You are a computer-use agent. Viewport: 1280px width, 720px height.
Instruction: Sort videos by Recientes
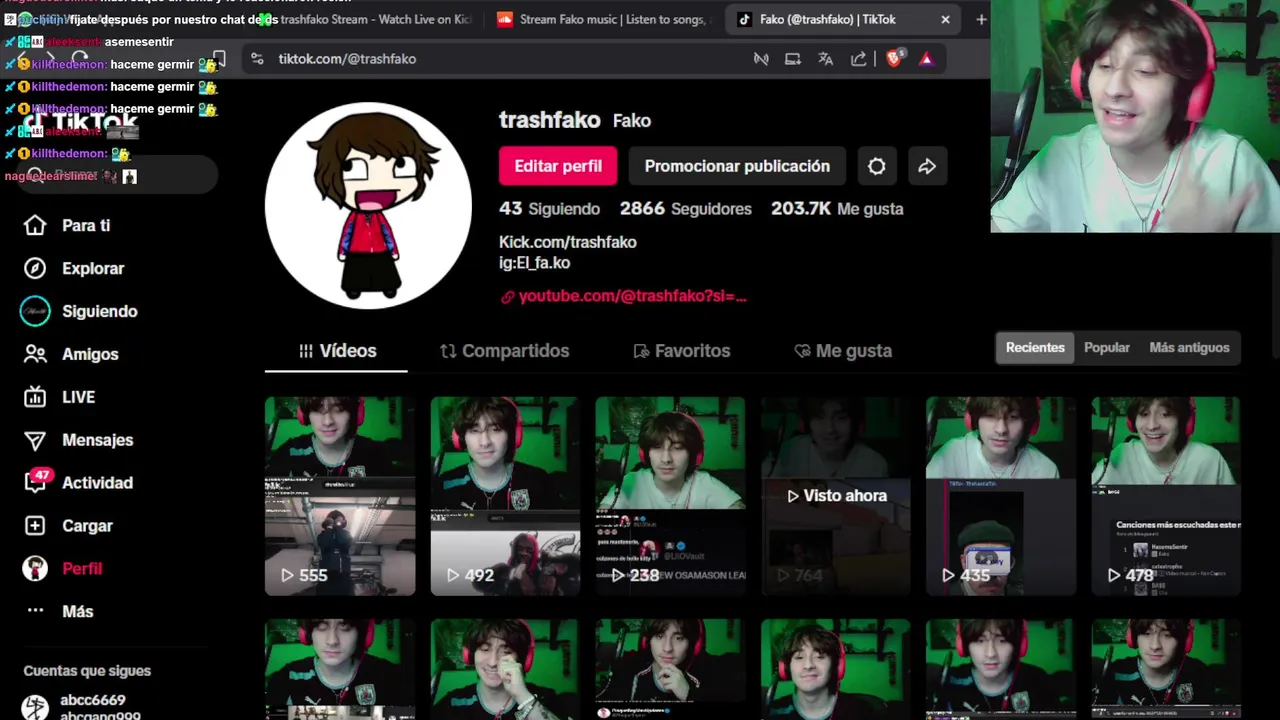[x=1035, y=347]
